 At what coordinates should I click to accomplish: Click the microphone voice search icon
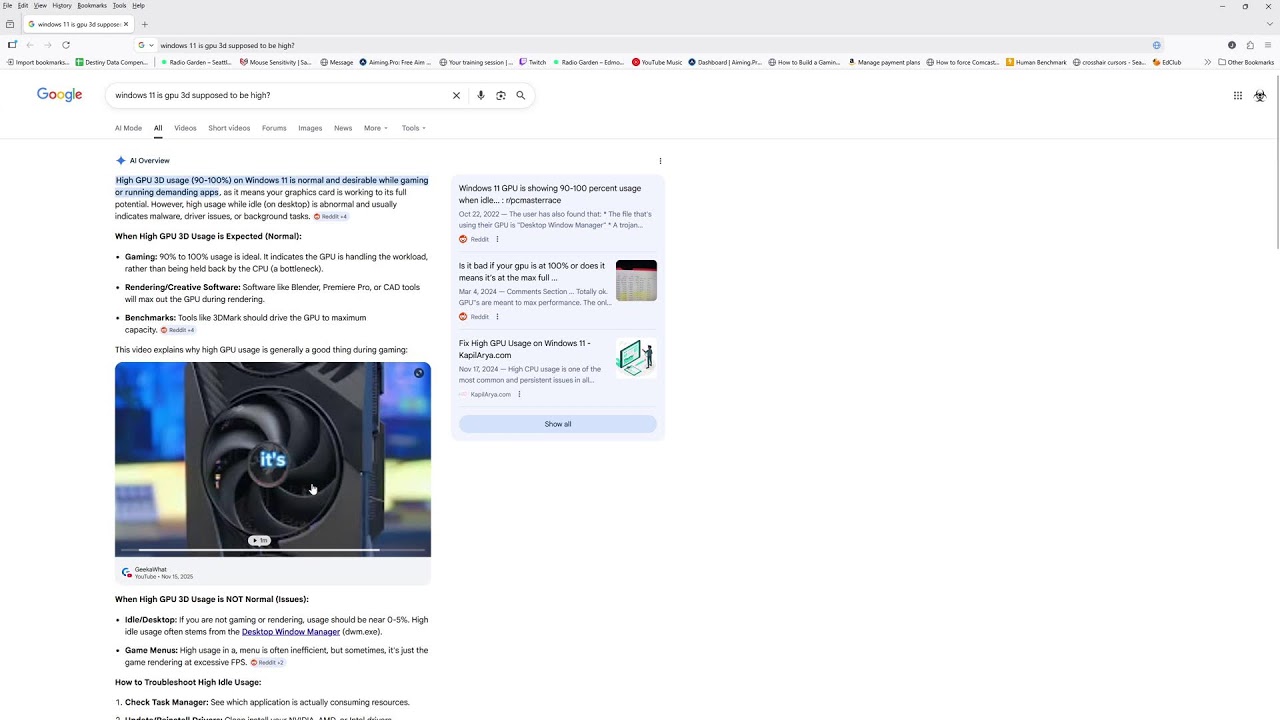click(481, 95)
